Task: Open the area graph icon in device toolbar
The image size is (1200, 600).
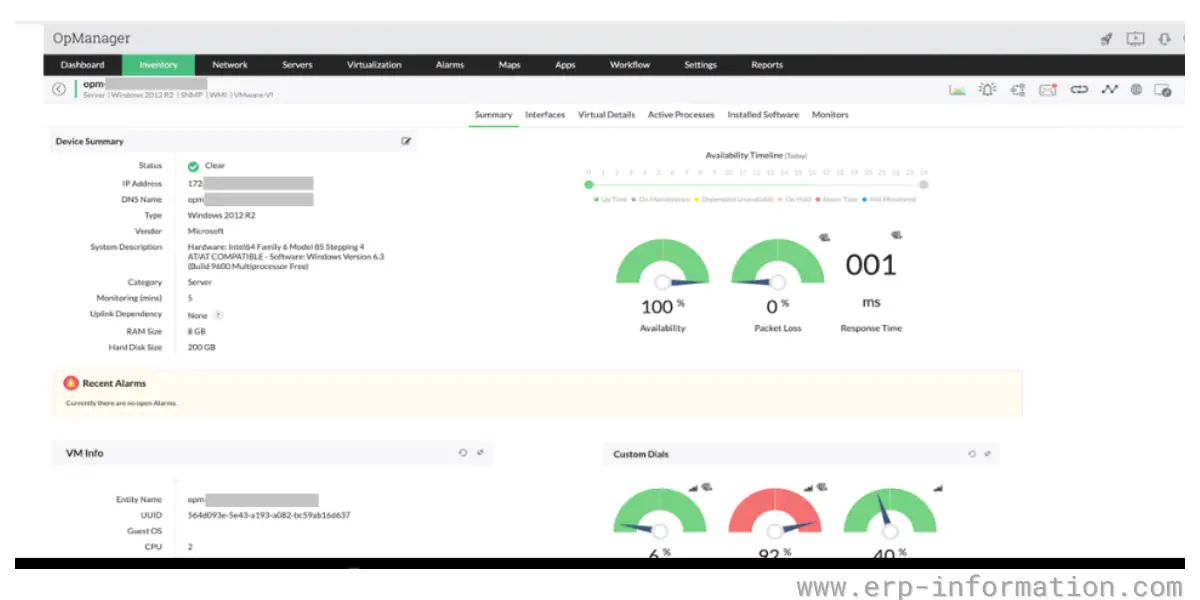Action: click(x=957, y=90)
